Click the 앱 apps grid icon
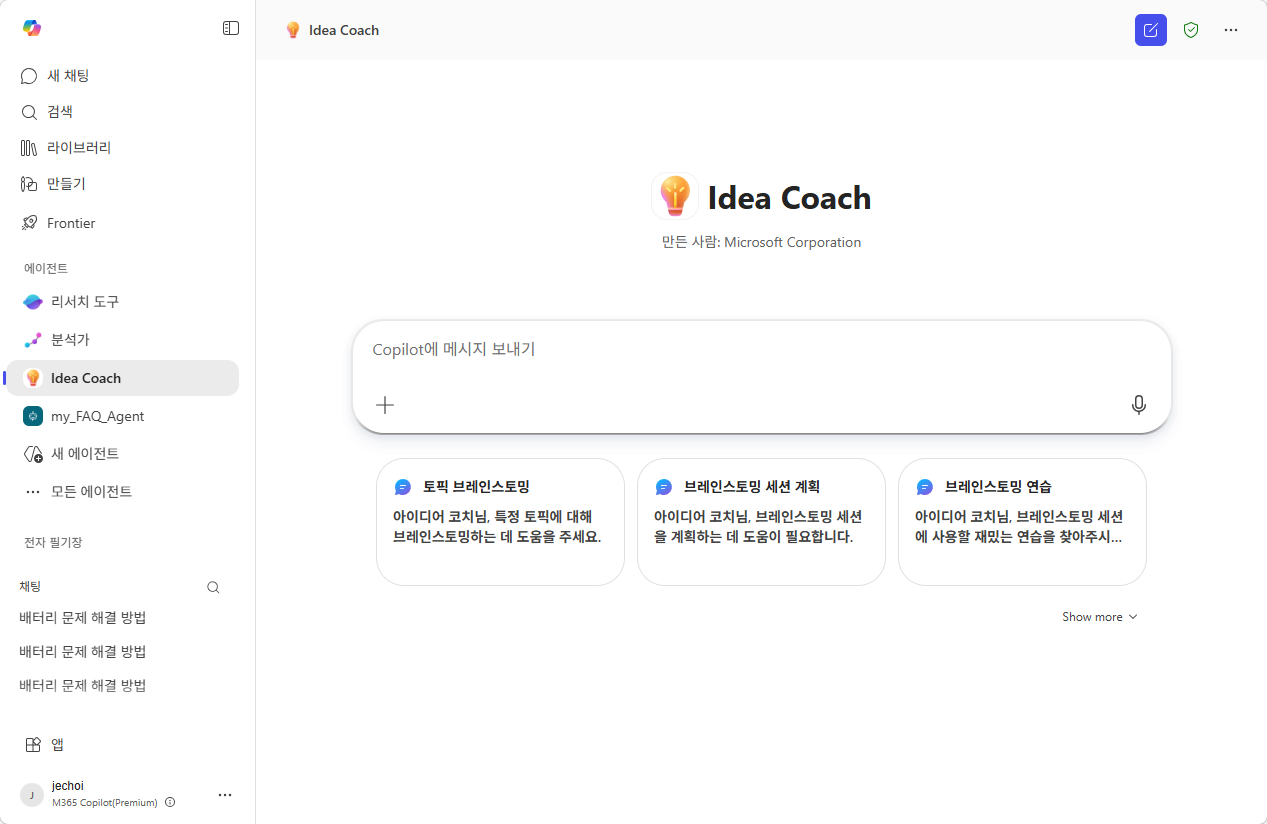This screenshot has height=824, width=1267. [33, 745]
